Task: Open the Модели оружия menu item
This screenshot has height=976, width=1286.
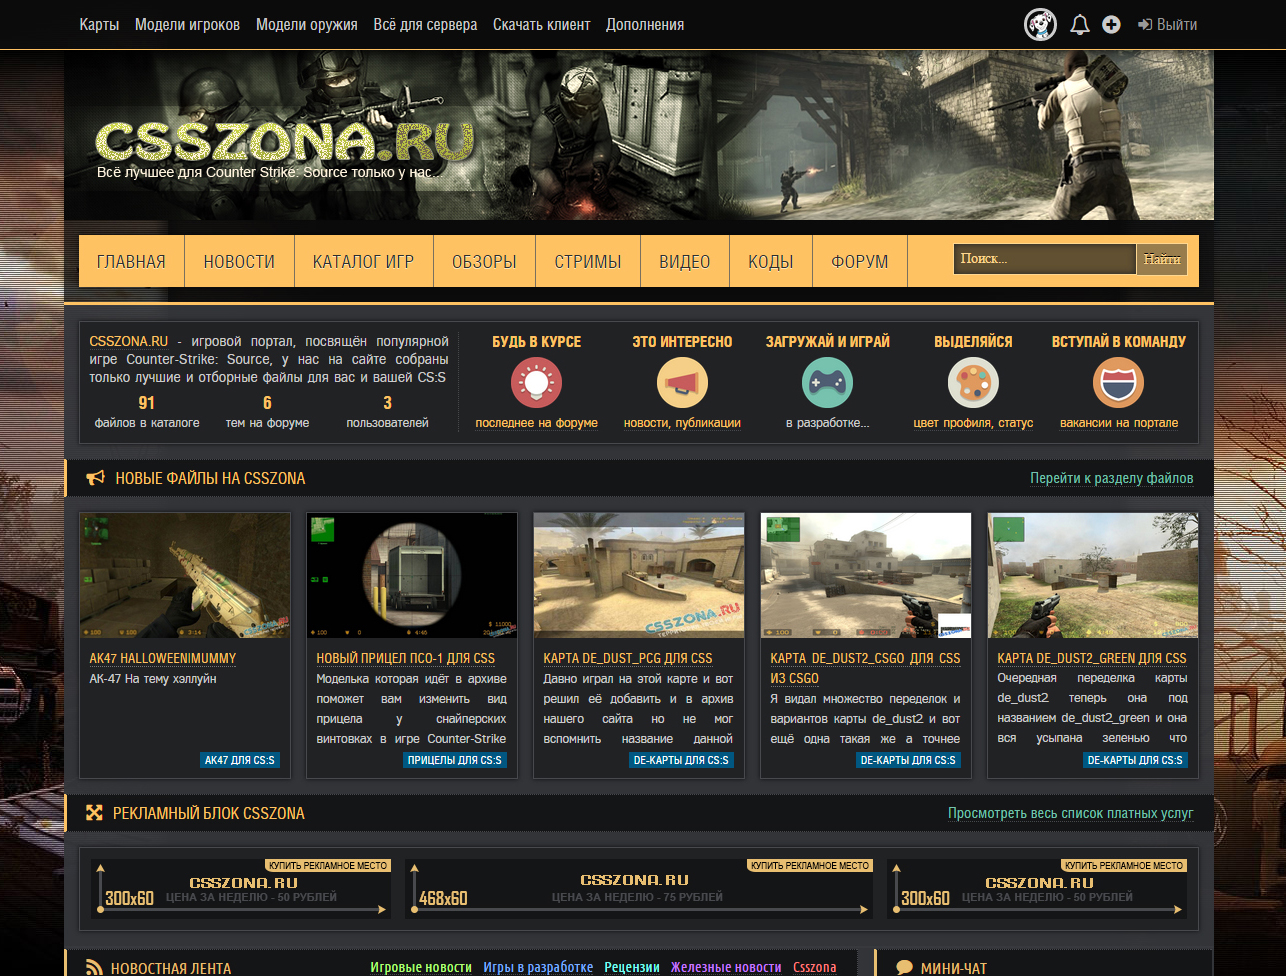Action: pyautogui.click(x=307, y=24)
